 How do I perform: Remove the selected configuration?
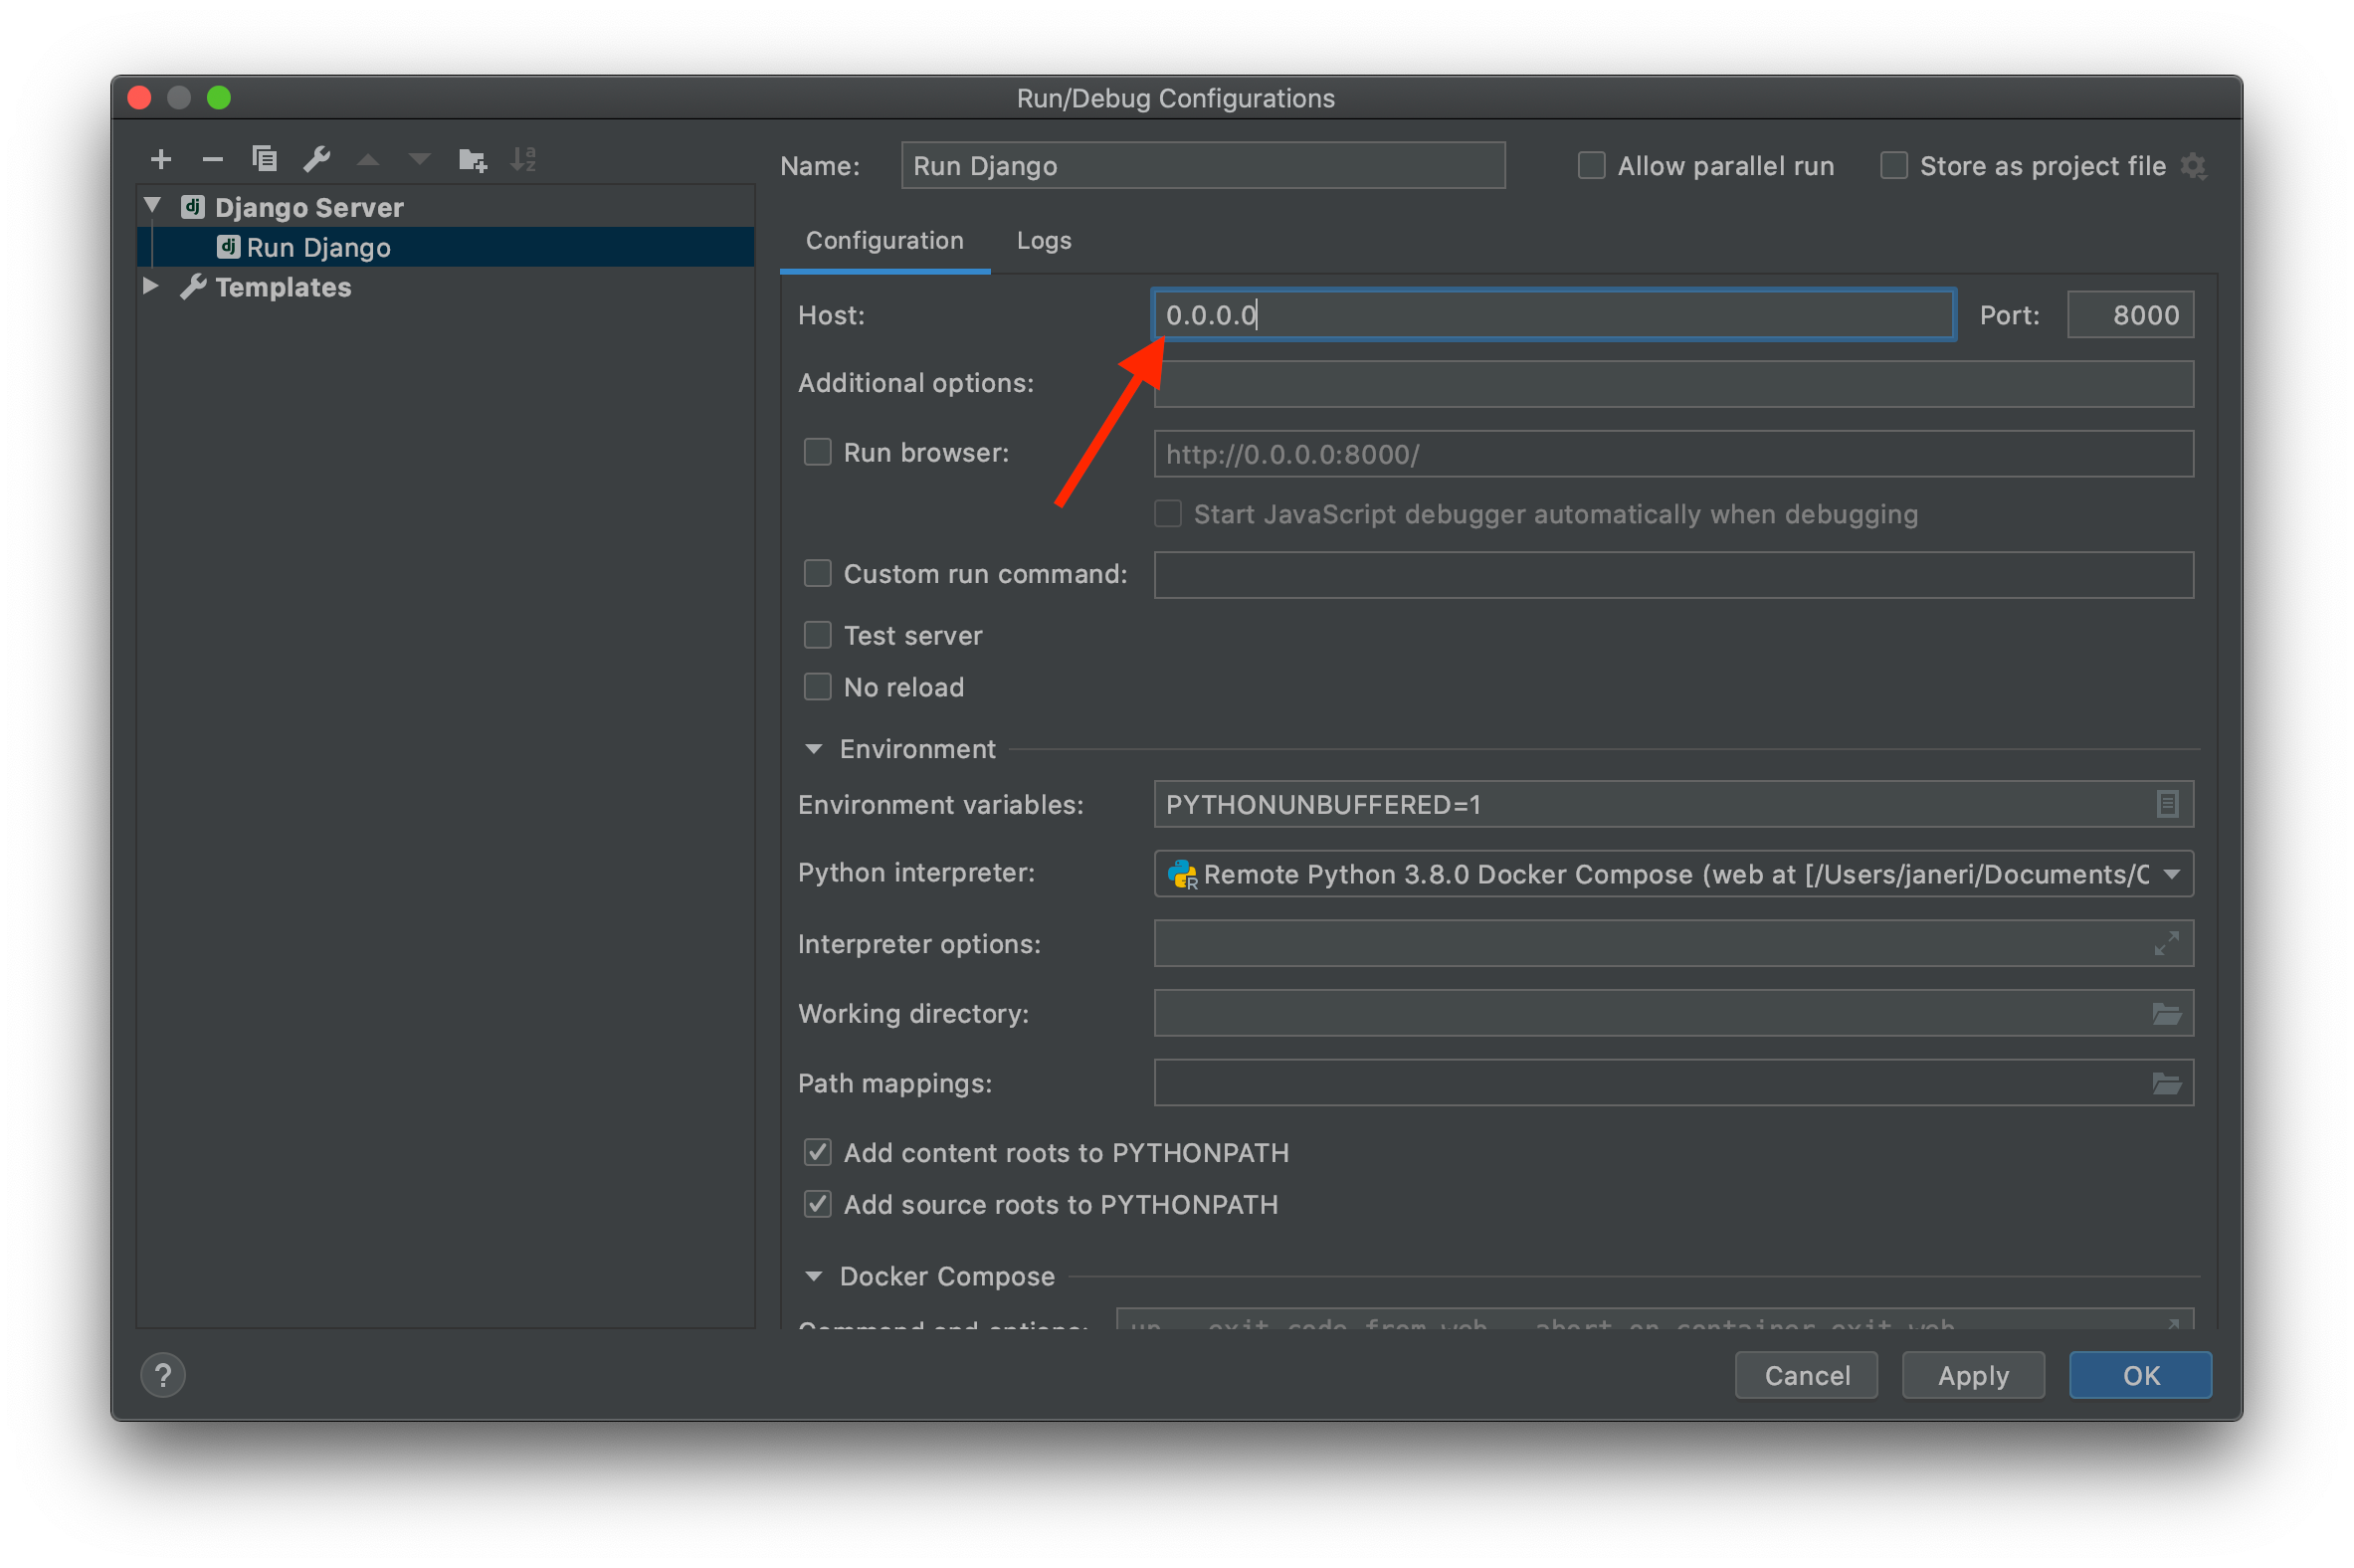212,158
